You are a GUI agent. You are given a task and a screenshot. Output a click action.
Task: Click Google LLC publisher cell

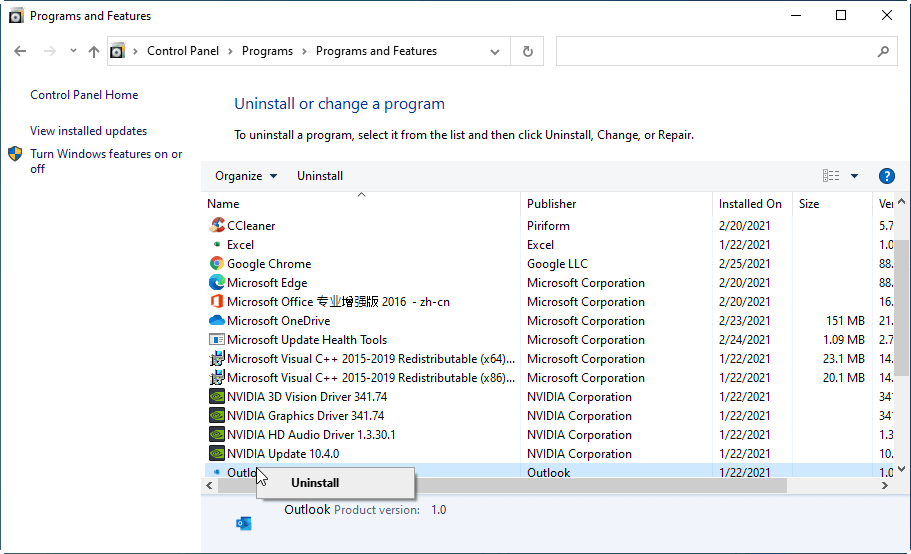point(557,264)
